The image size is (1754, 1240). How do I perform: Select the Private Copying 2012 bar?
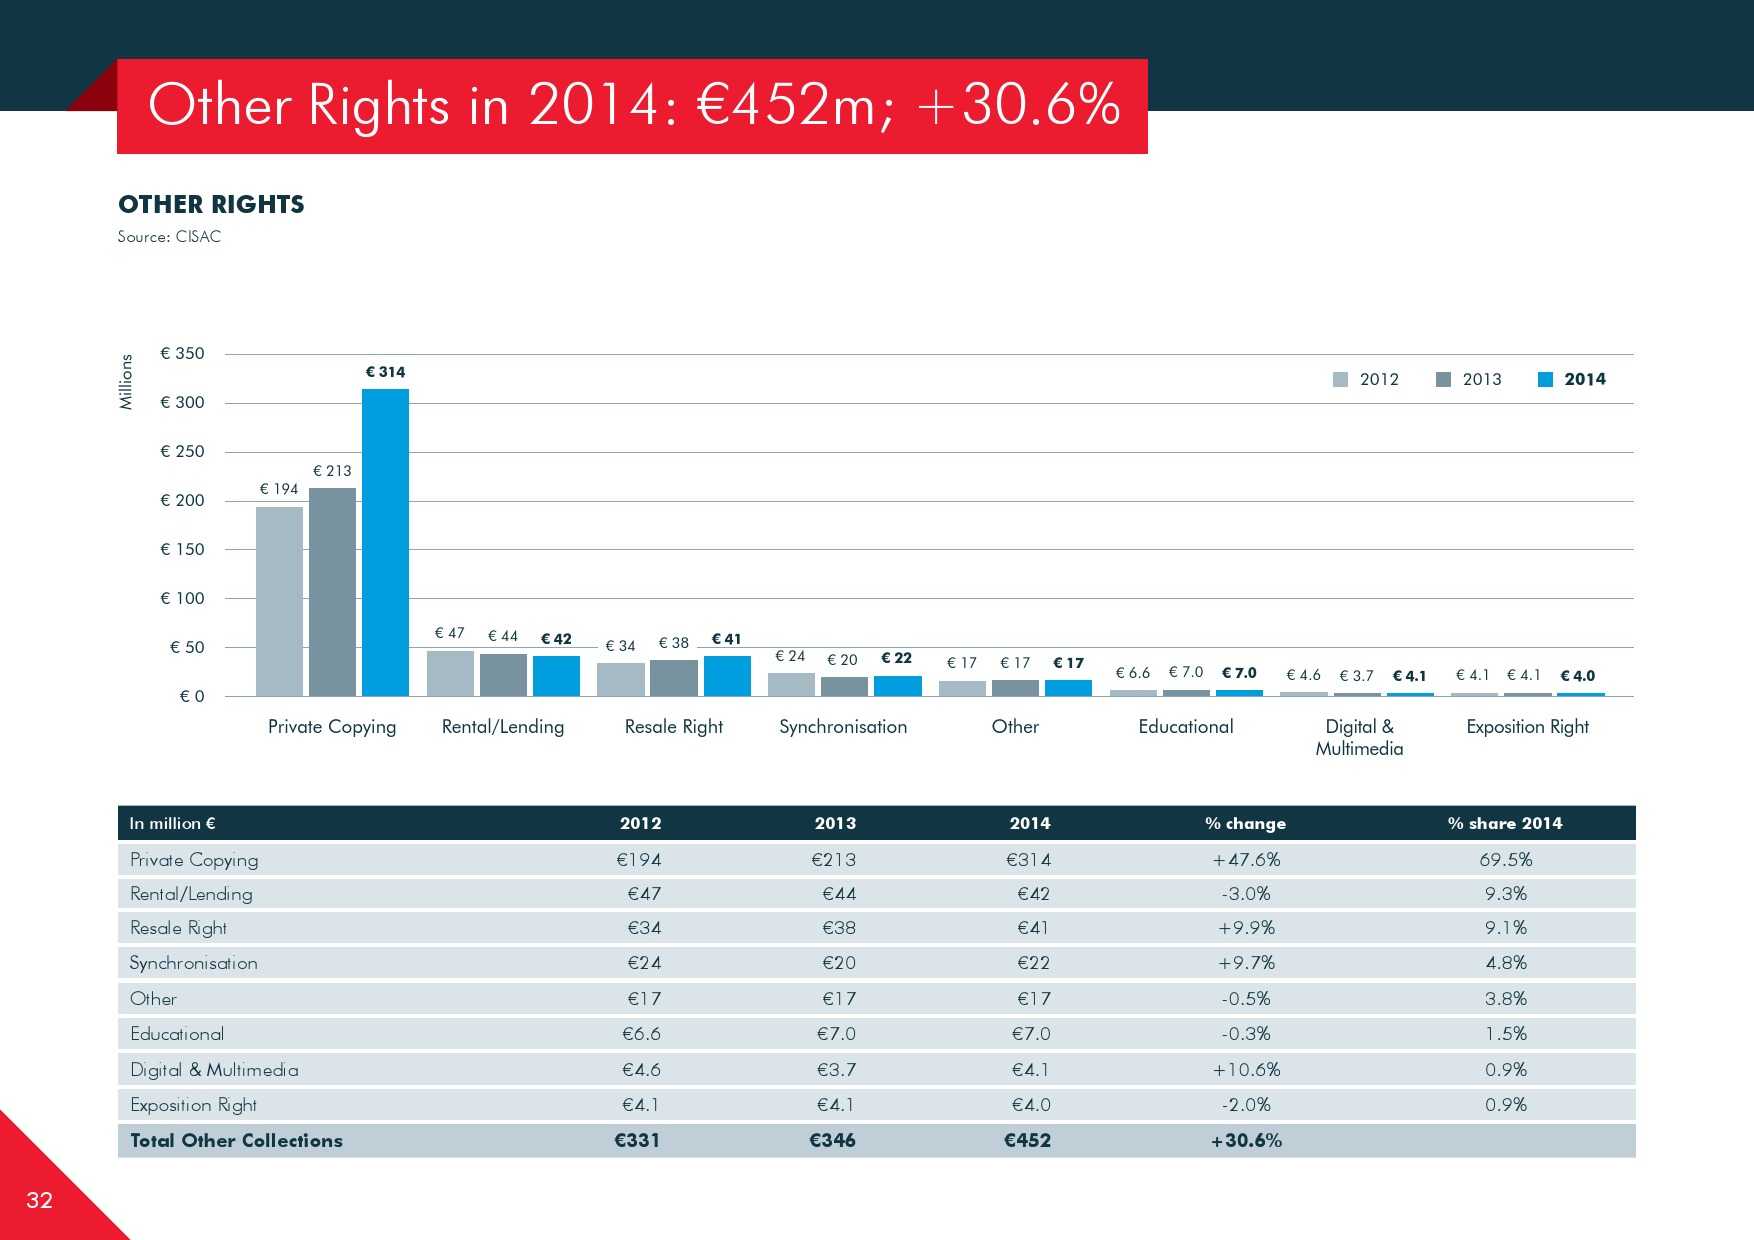tap(279, 601)
